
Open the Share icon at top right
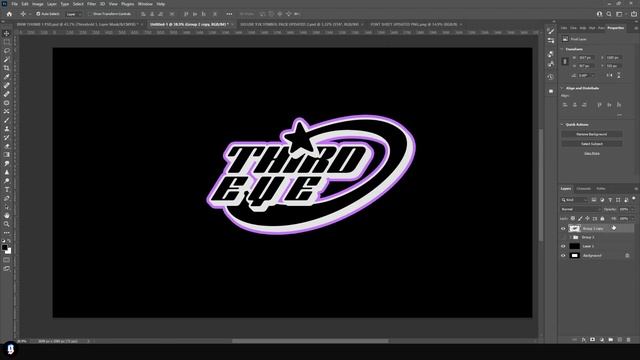(634, 14)
